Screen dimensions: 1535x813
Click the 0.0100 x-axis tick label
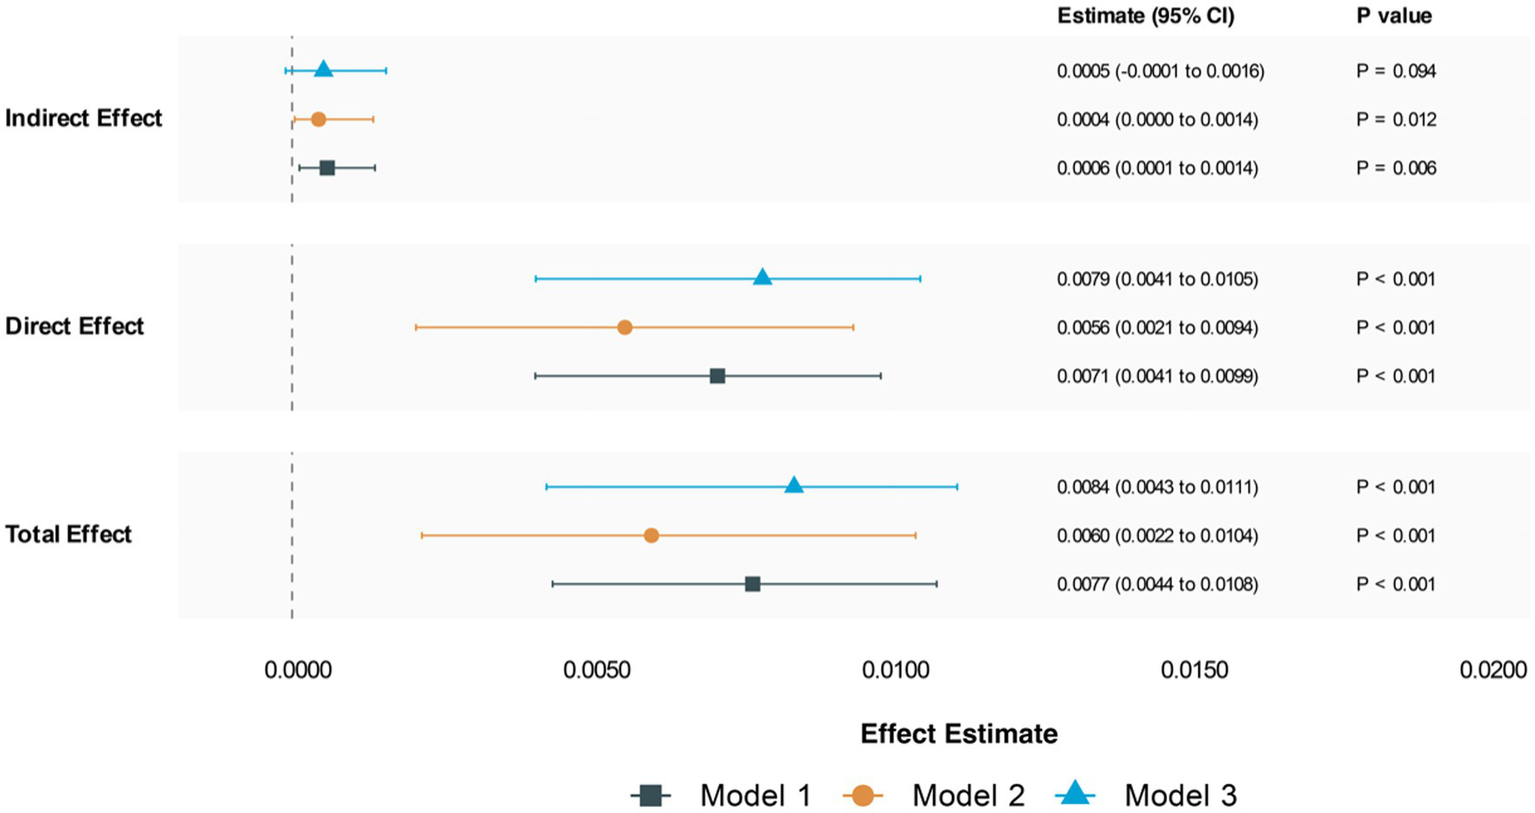[x=896, y=670]
